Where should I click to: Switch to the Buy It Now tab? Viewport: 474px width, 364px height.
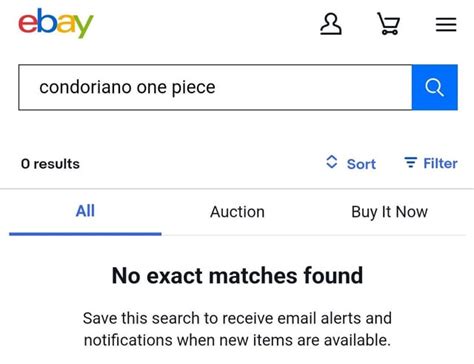coord(389,212)
